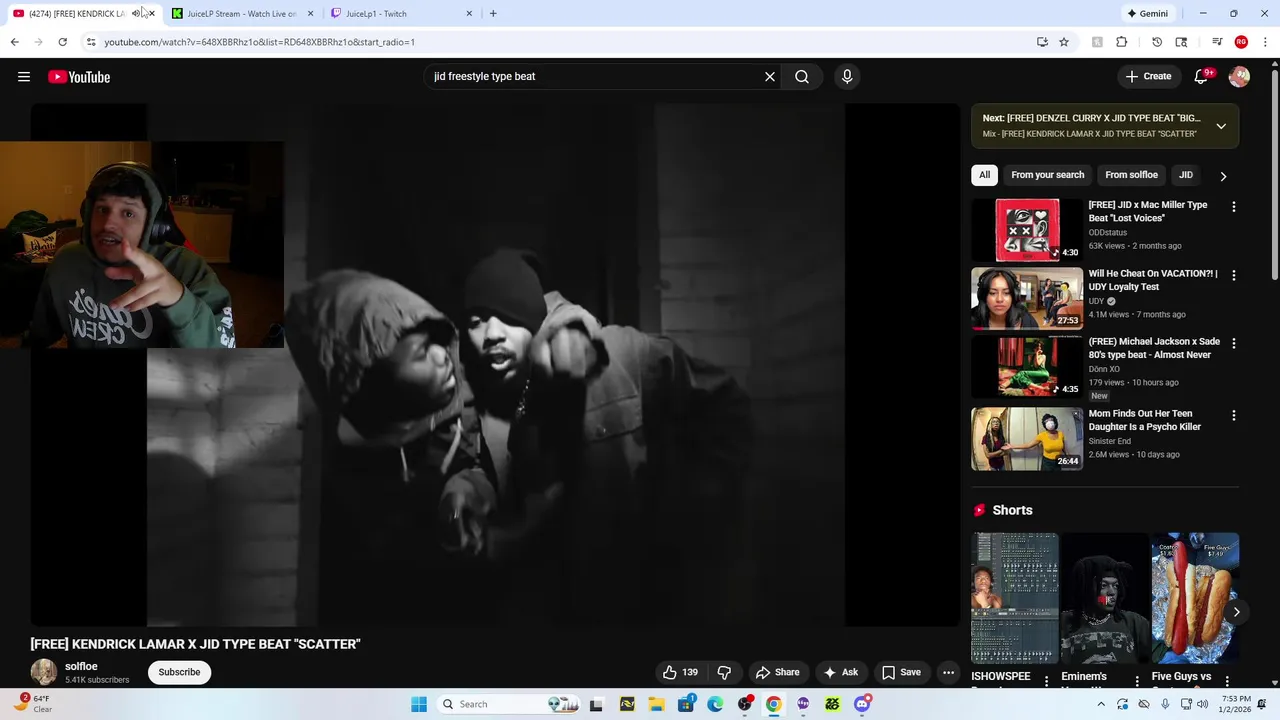Open Discord from taskbar
The width and height of the screenshot is (1280, 720).
(x=863, y=704)
